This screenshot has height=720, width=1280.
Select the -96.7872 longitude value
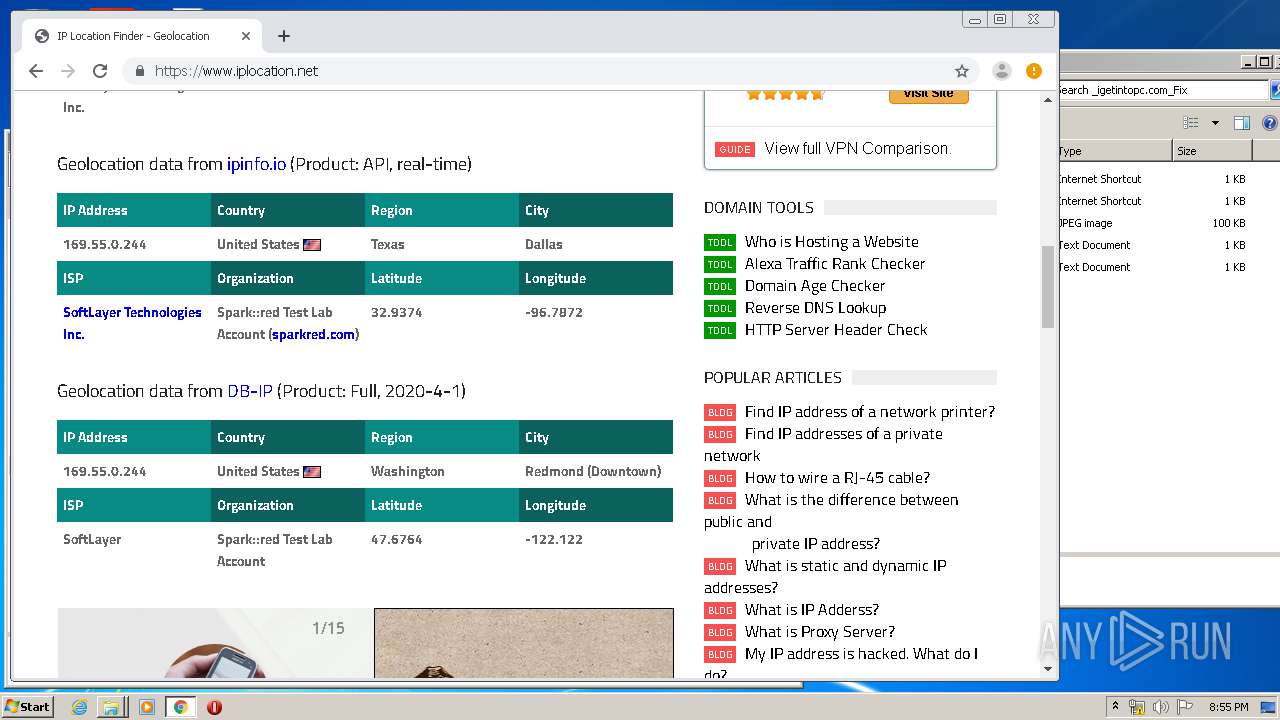553,312
